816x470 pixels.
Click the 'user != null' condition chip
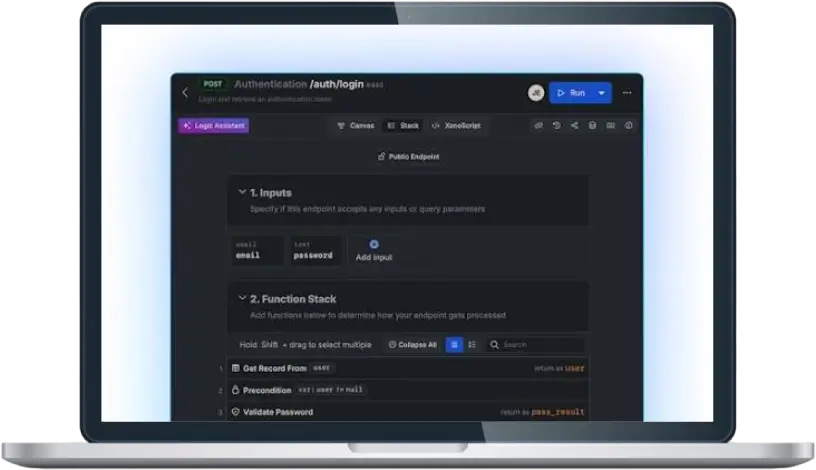pyautogui.click(x=330, y=390)
